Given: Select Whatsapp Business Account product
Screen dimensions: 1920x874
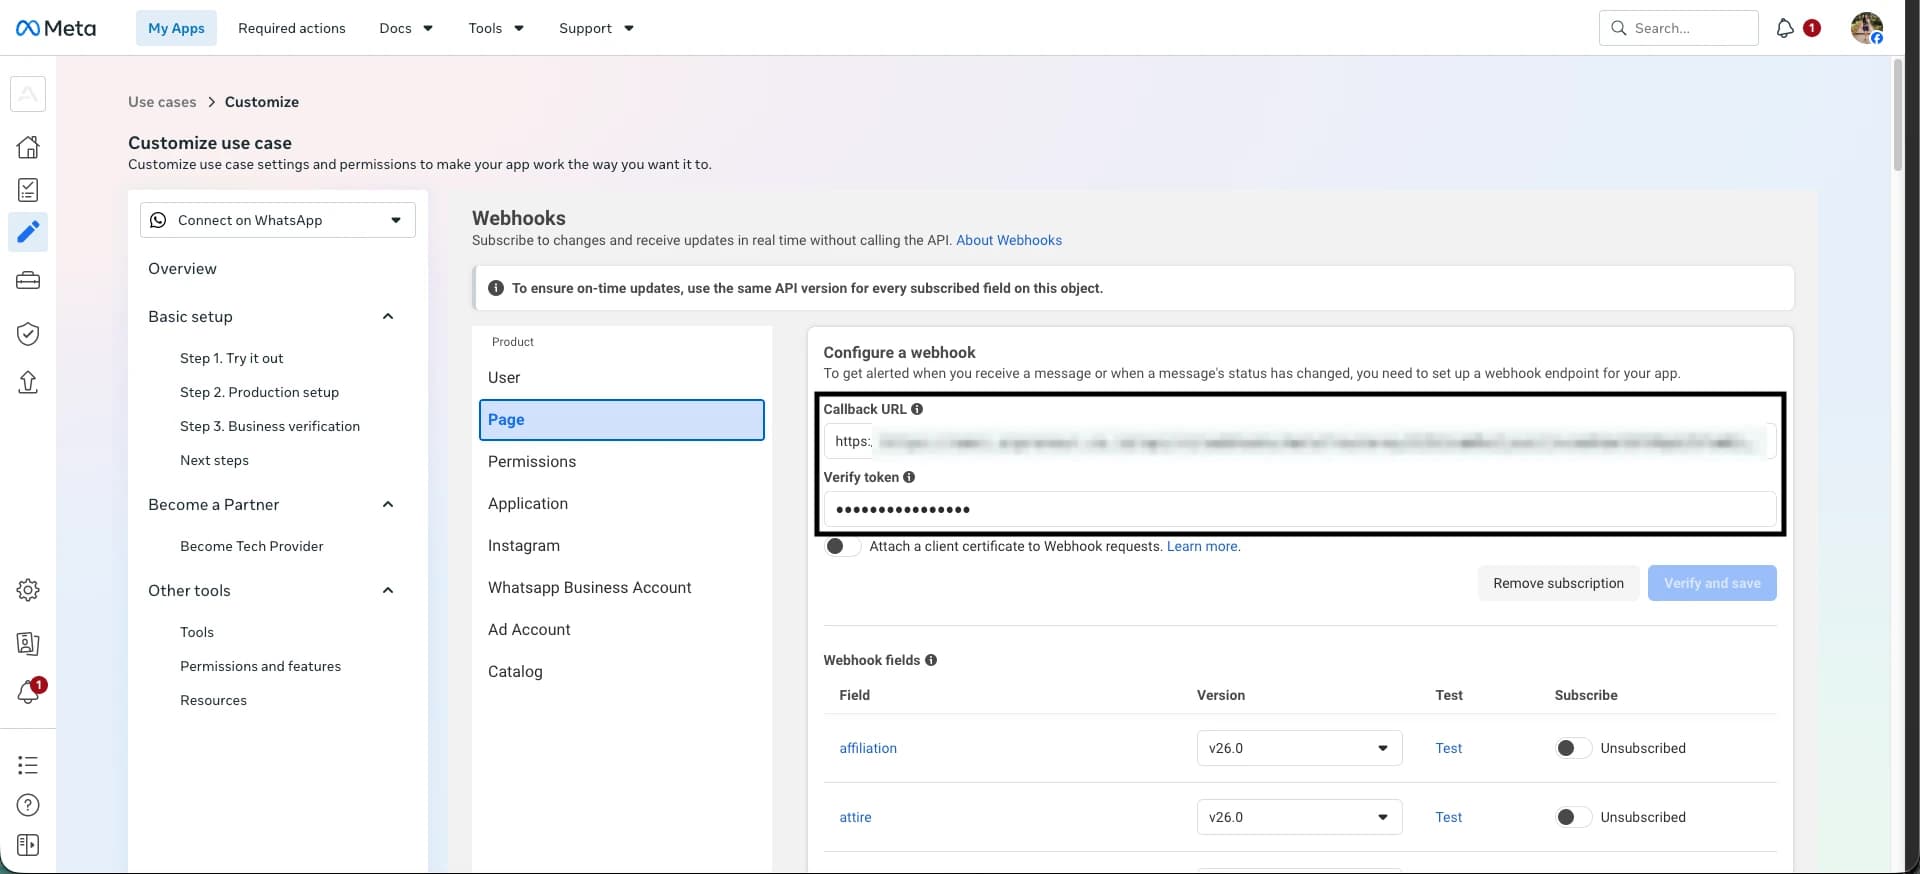Looking at the screenshot, I should 589,588.
